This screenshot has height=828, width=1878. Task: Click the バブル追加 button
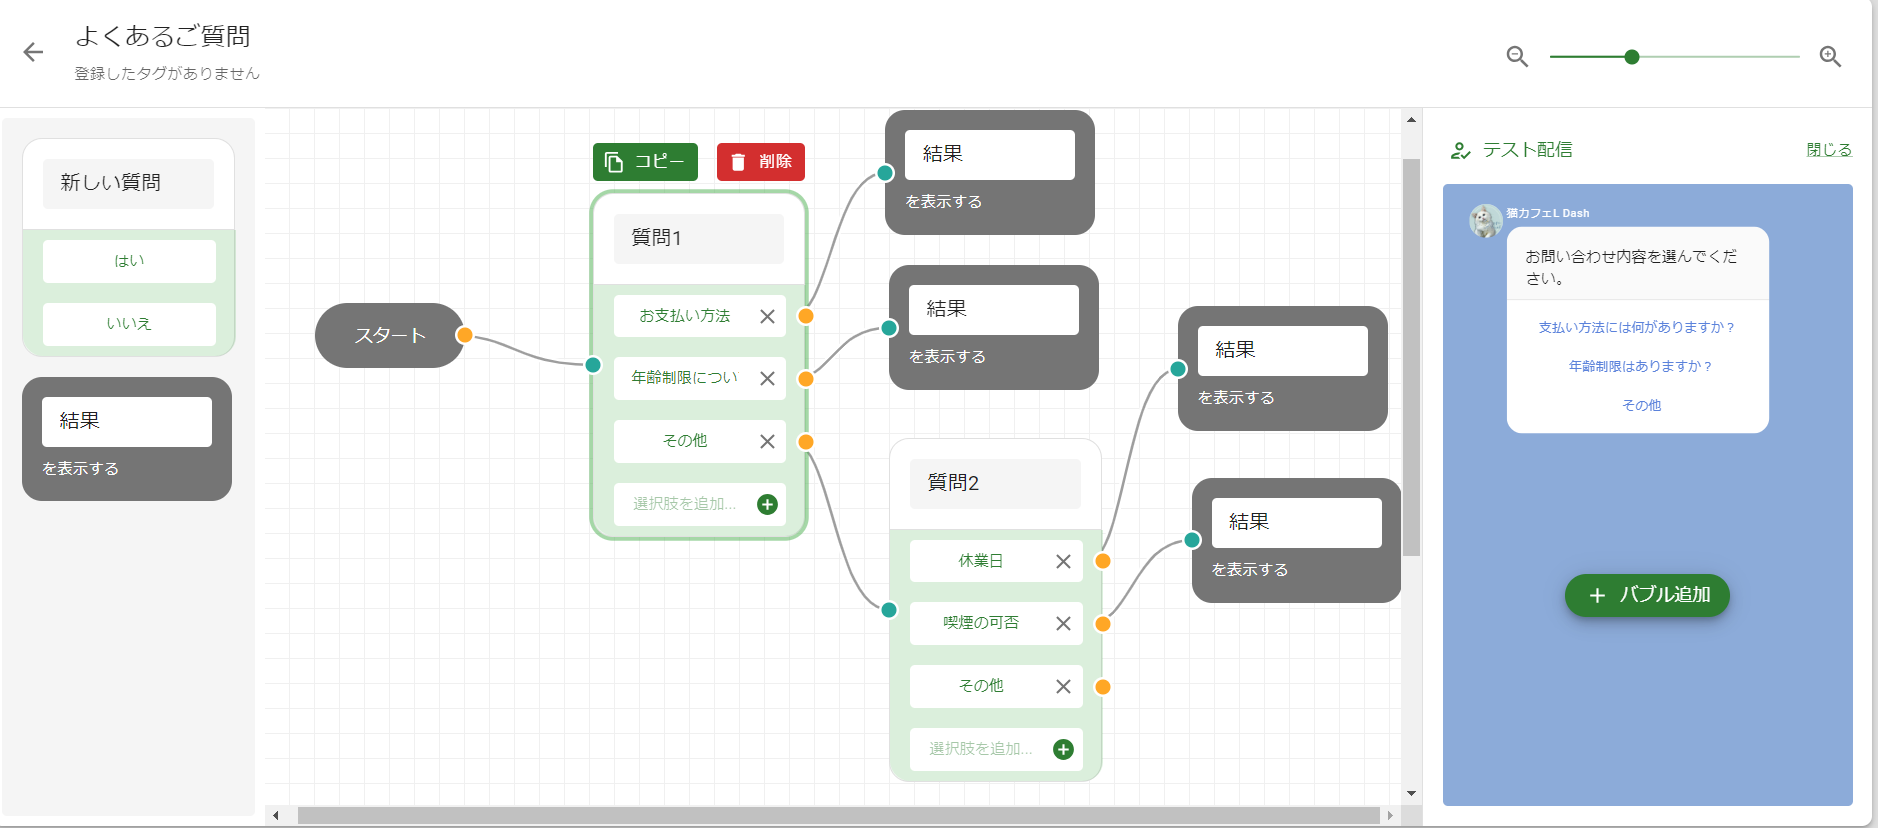coord(1647,595)
